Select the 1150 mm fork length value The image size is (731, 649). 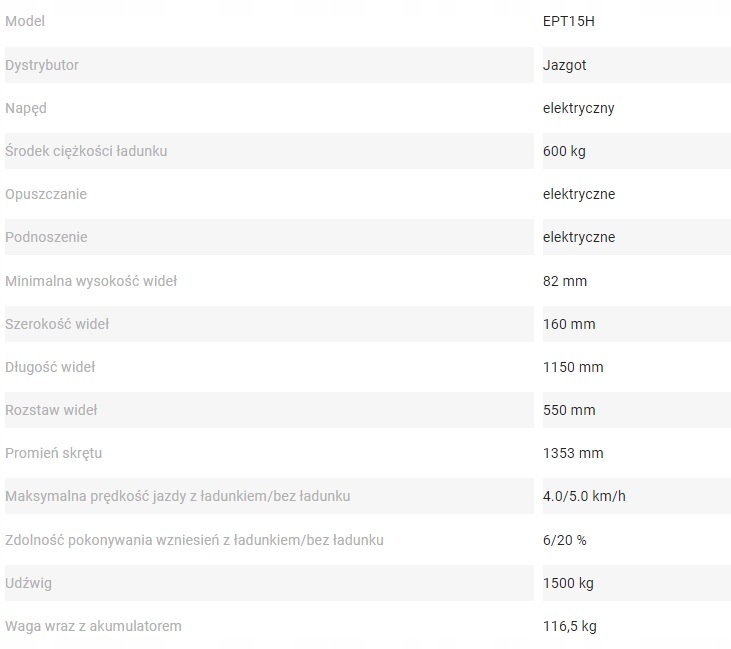tap(573, 367)
